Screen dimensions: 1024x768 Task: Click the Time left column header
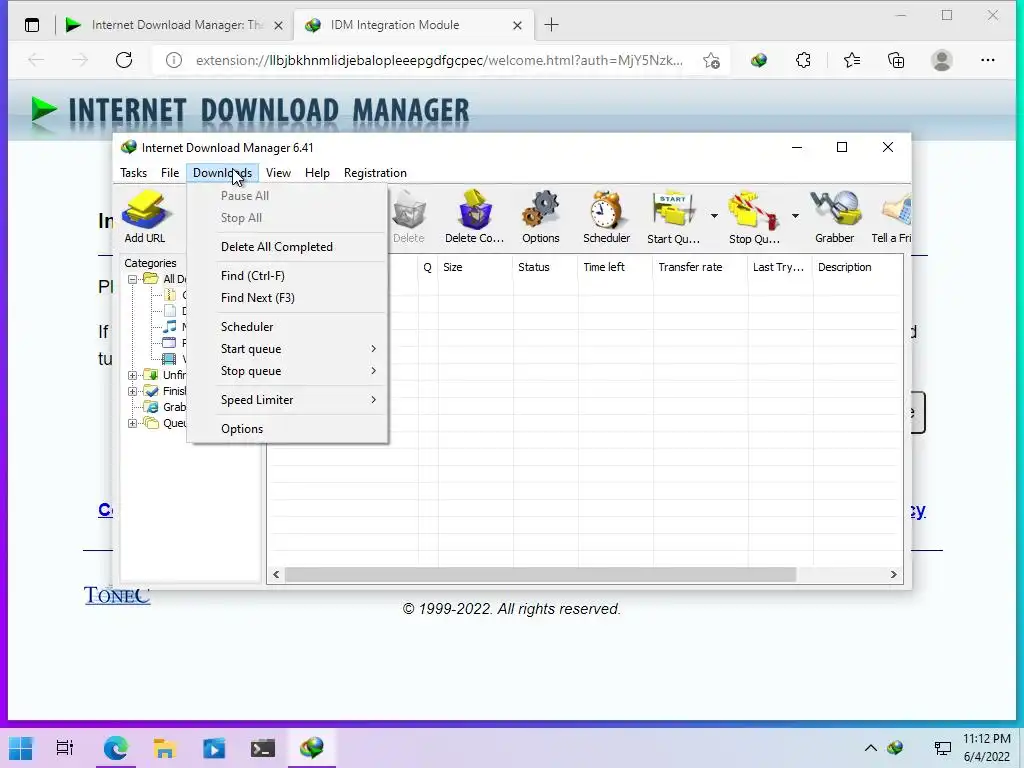click(615, 267)
